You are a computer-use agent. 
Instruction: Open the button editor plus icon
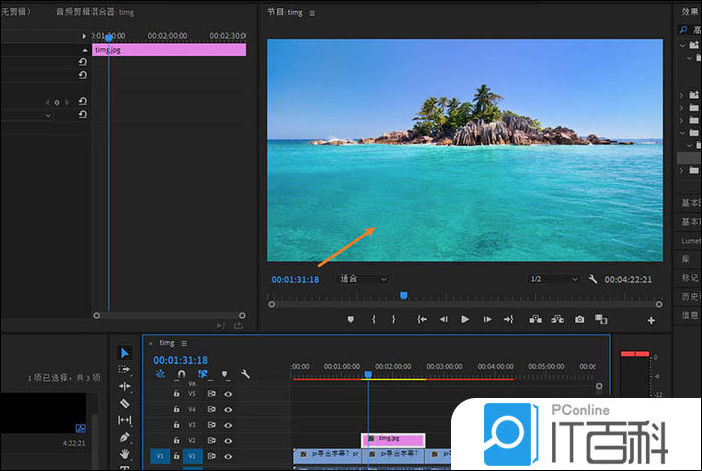tap(651, 320)
